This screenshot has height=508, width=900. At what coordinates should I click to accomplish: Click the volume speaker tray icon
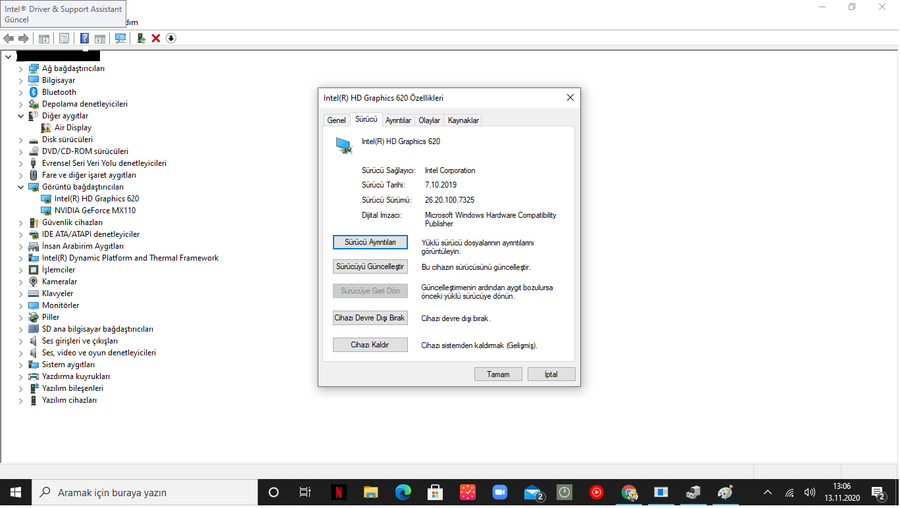(809, 493)
